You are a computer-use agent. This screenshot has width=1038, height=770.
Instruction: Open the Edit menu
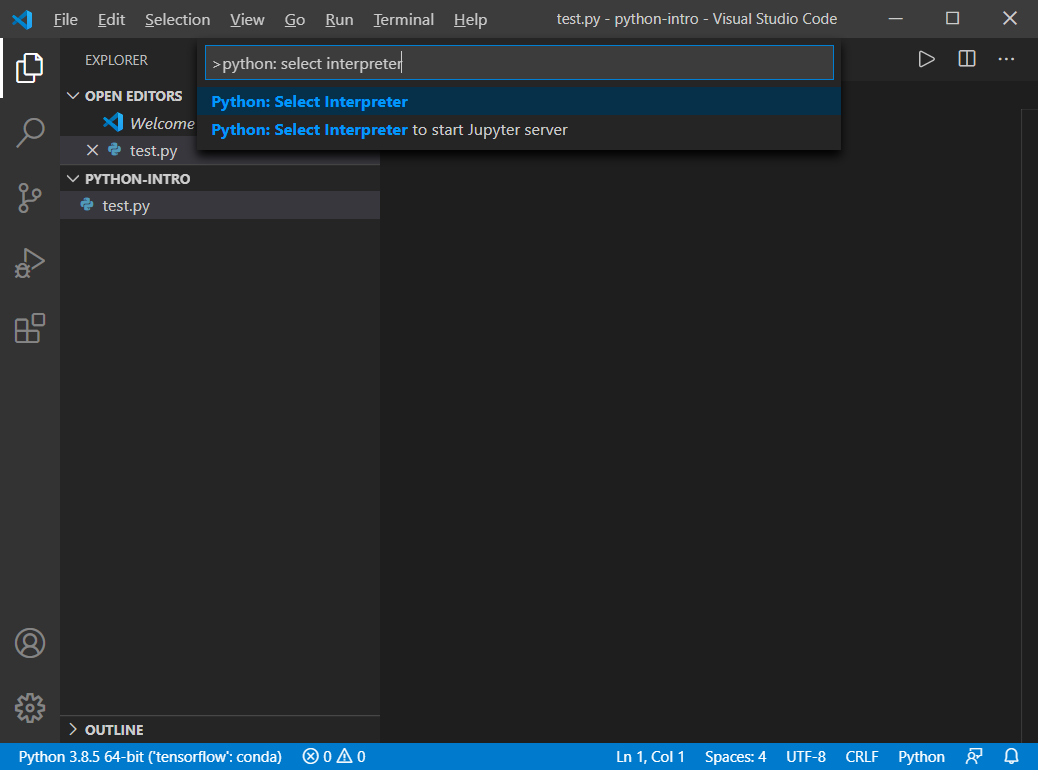(111, 19)
